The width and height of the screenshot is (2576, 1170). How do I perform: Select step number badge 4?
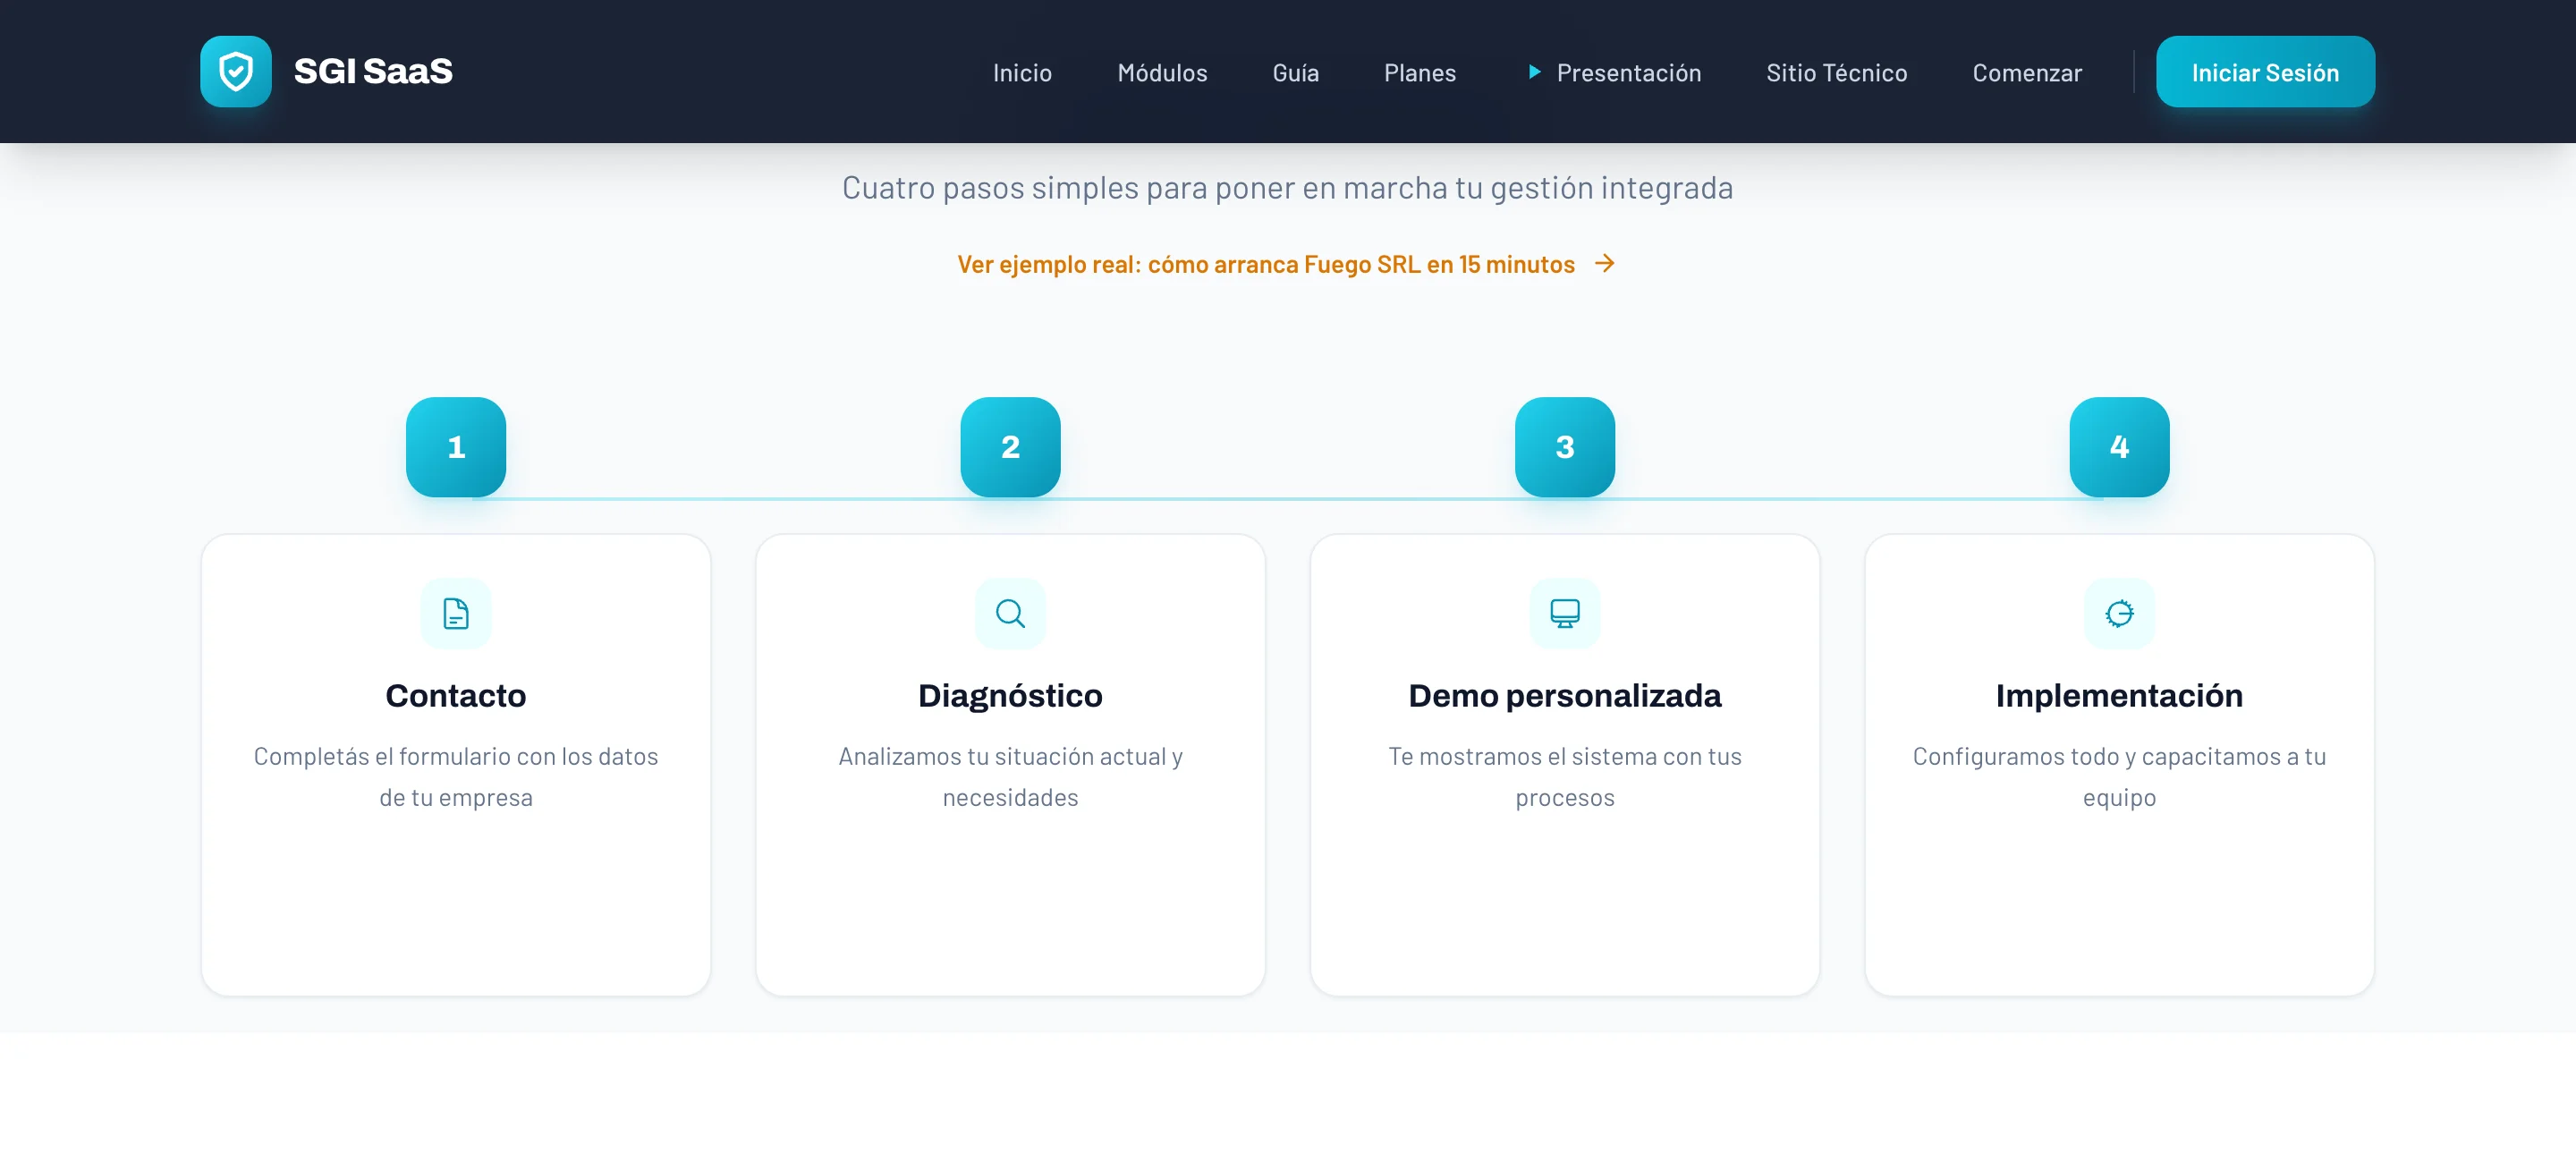pyautogui.click(x=2119, y=447)
